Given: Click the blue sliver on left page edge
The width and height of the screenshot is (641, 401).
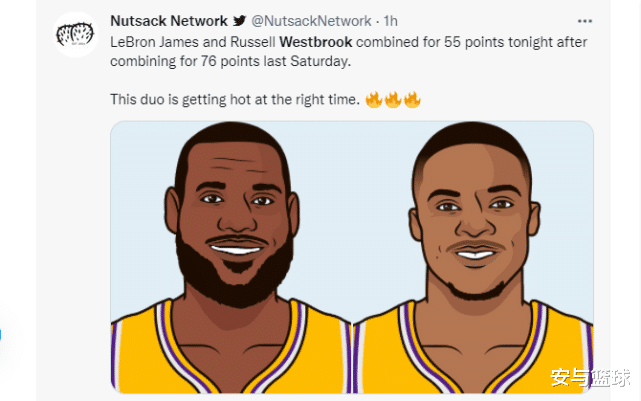Looking at the screenshot, I should pos(1,334).
